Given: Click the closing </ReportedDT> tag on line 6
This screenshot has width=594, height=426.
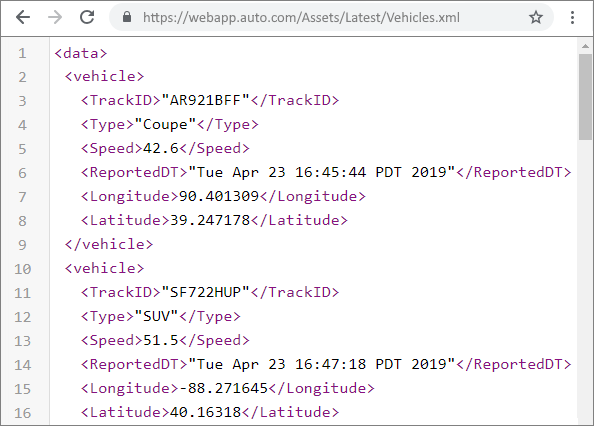Looking at the screenshot, I should coord(513,172).
